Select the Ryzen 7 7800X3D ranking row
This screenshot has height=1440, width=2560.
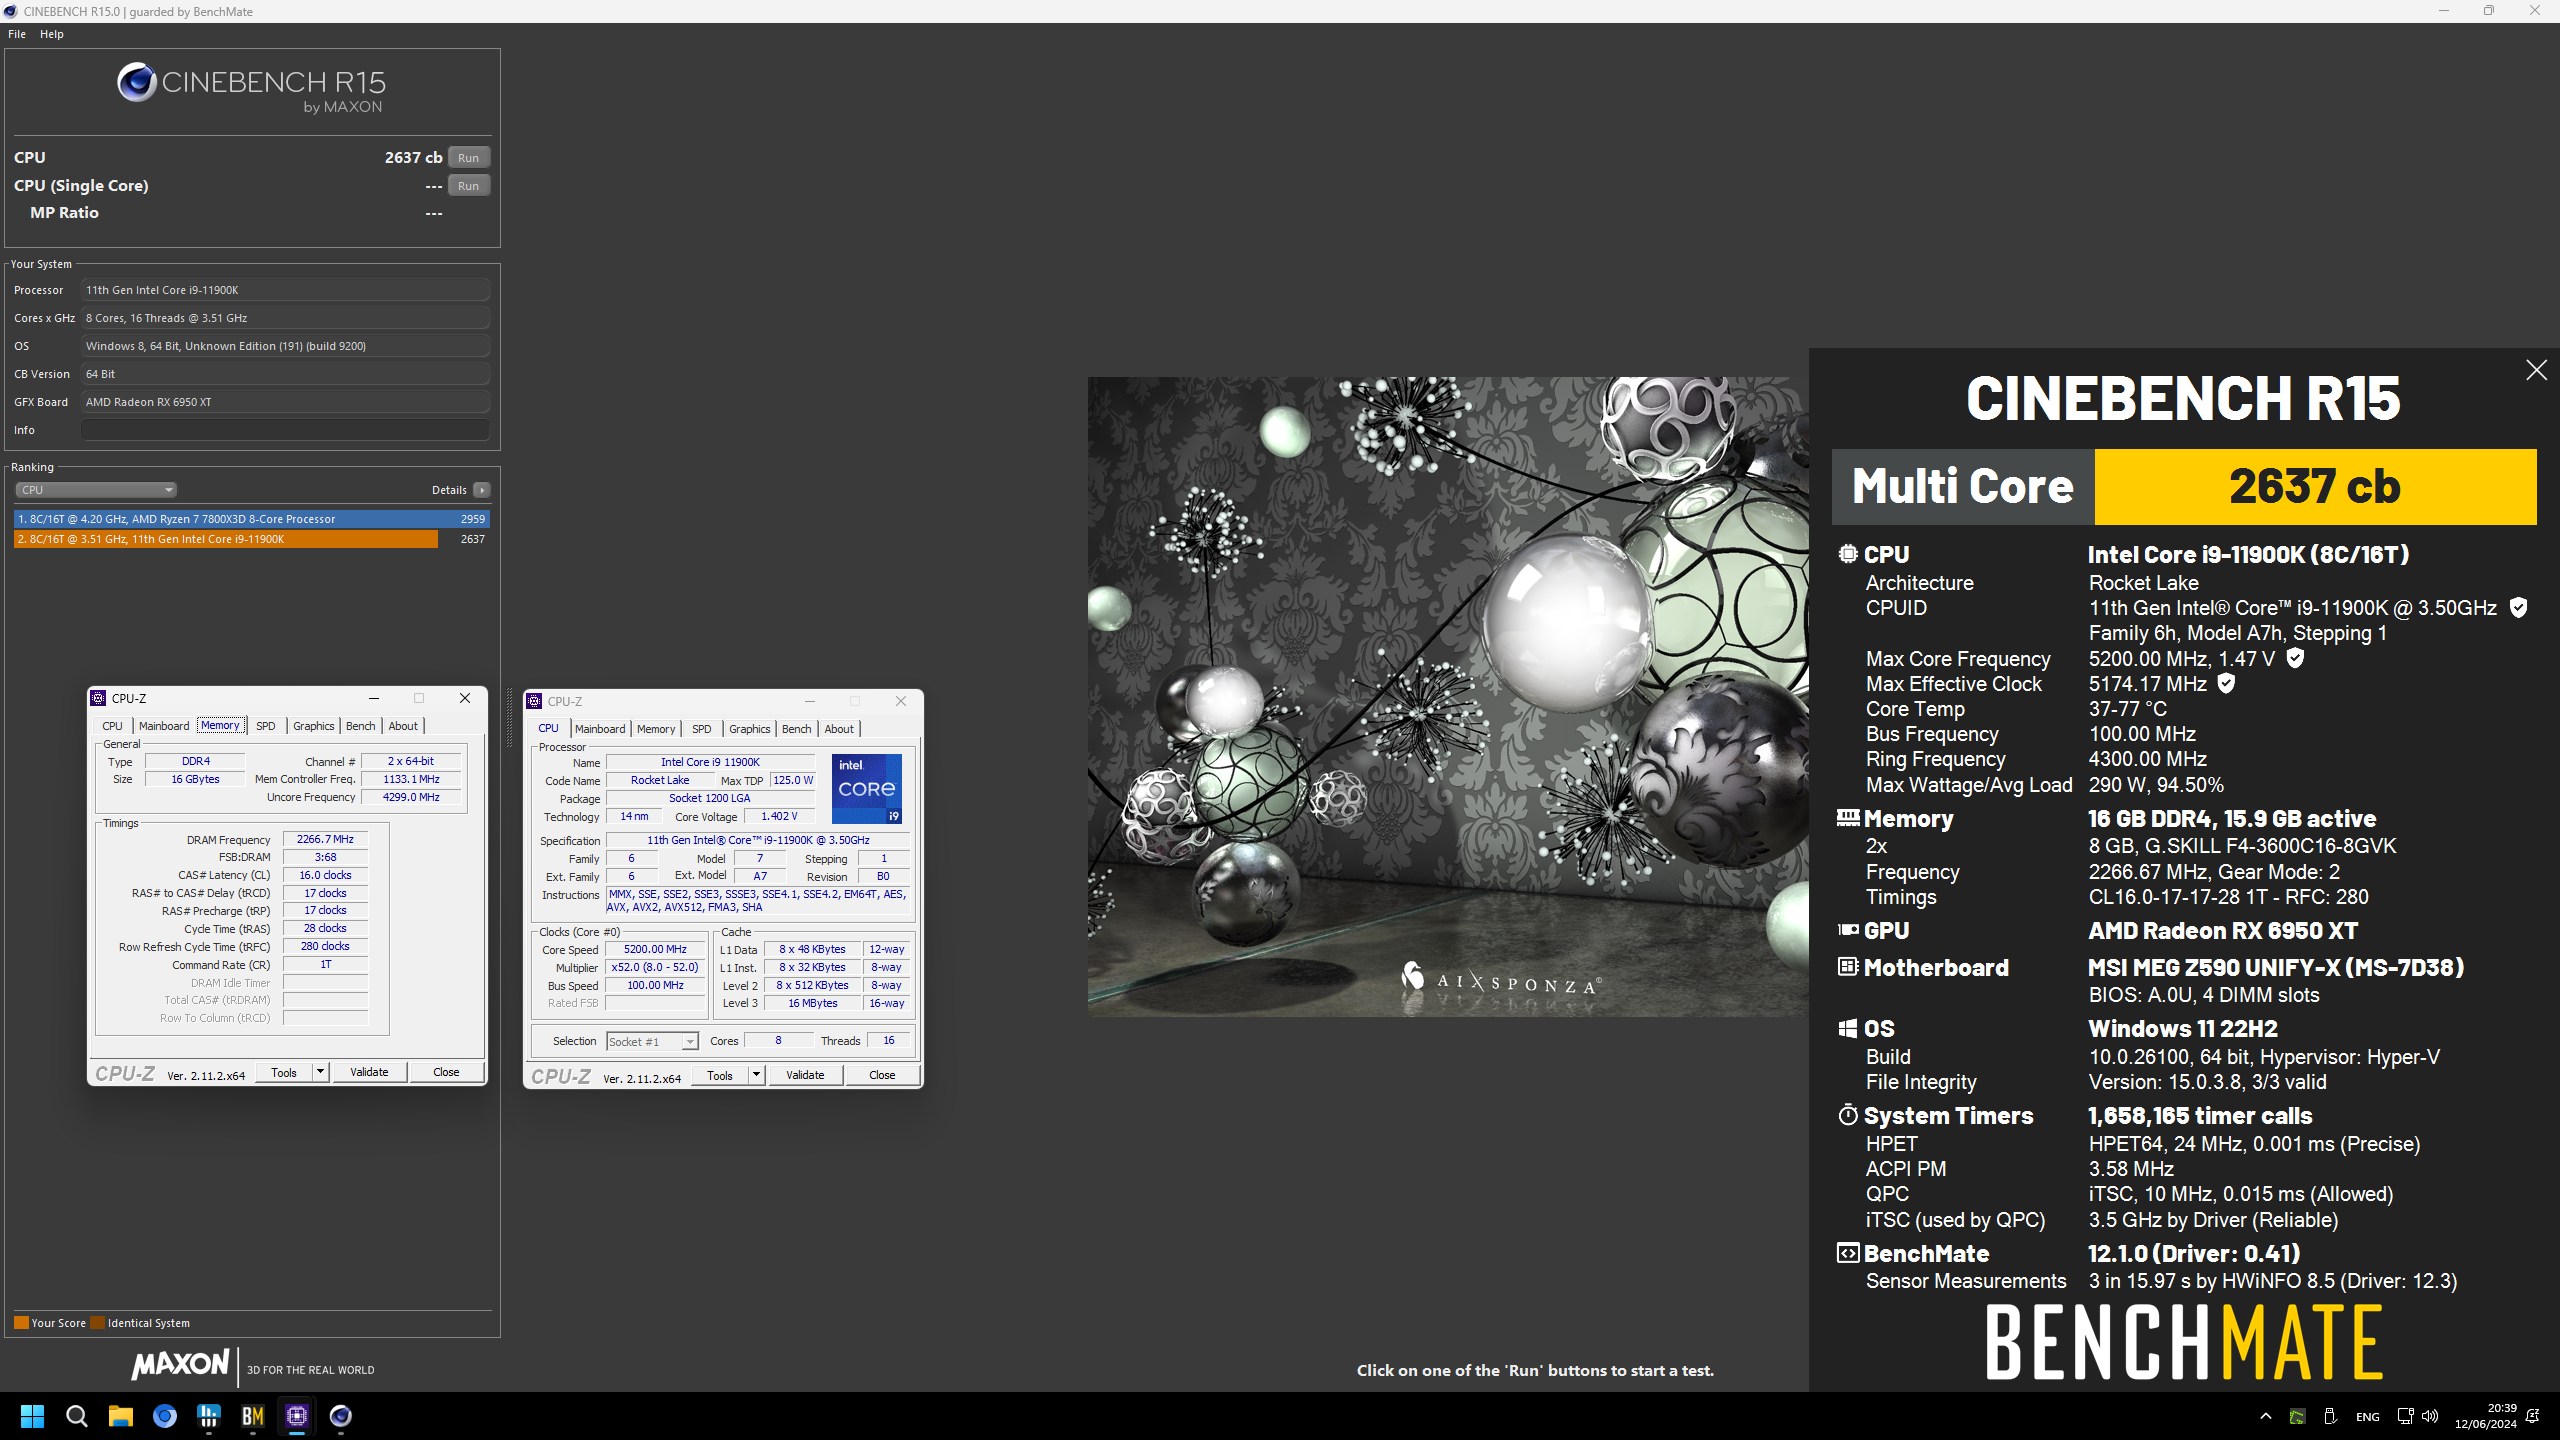tap(252, 519)
